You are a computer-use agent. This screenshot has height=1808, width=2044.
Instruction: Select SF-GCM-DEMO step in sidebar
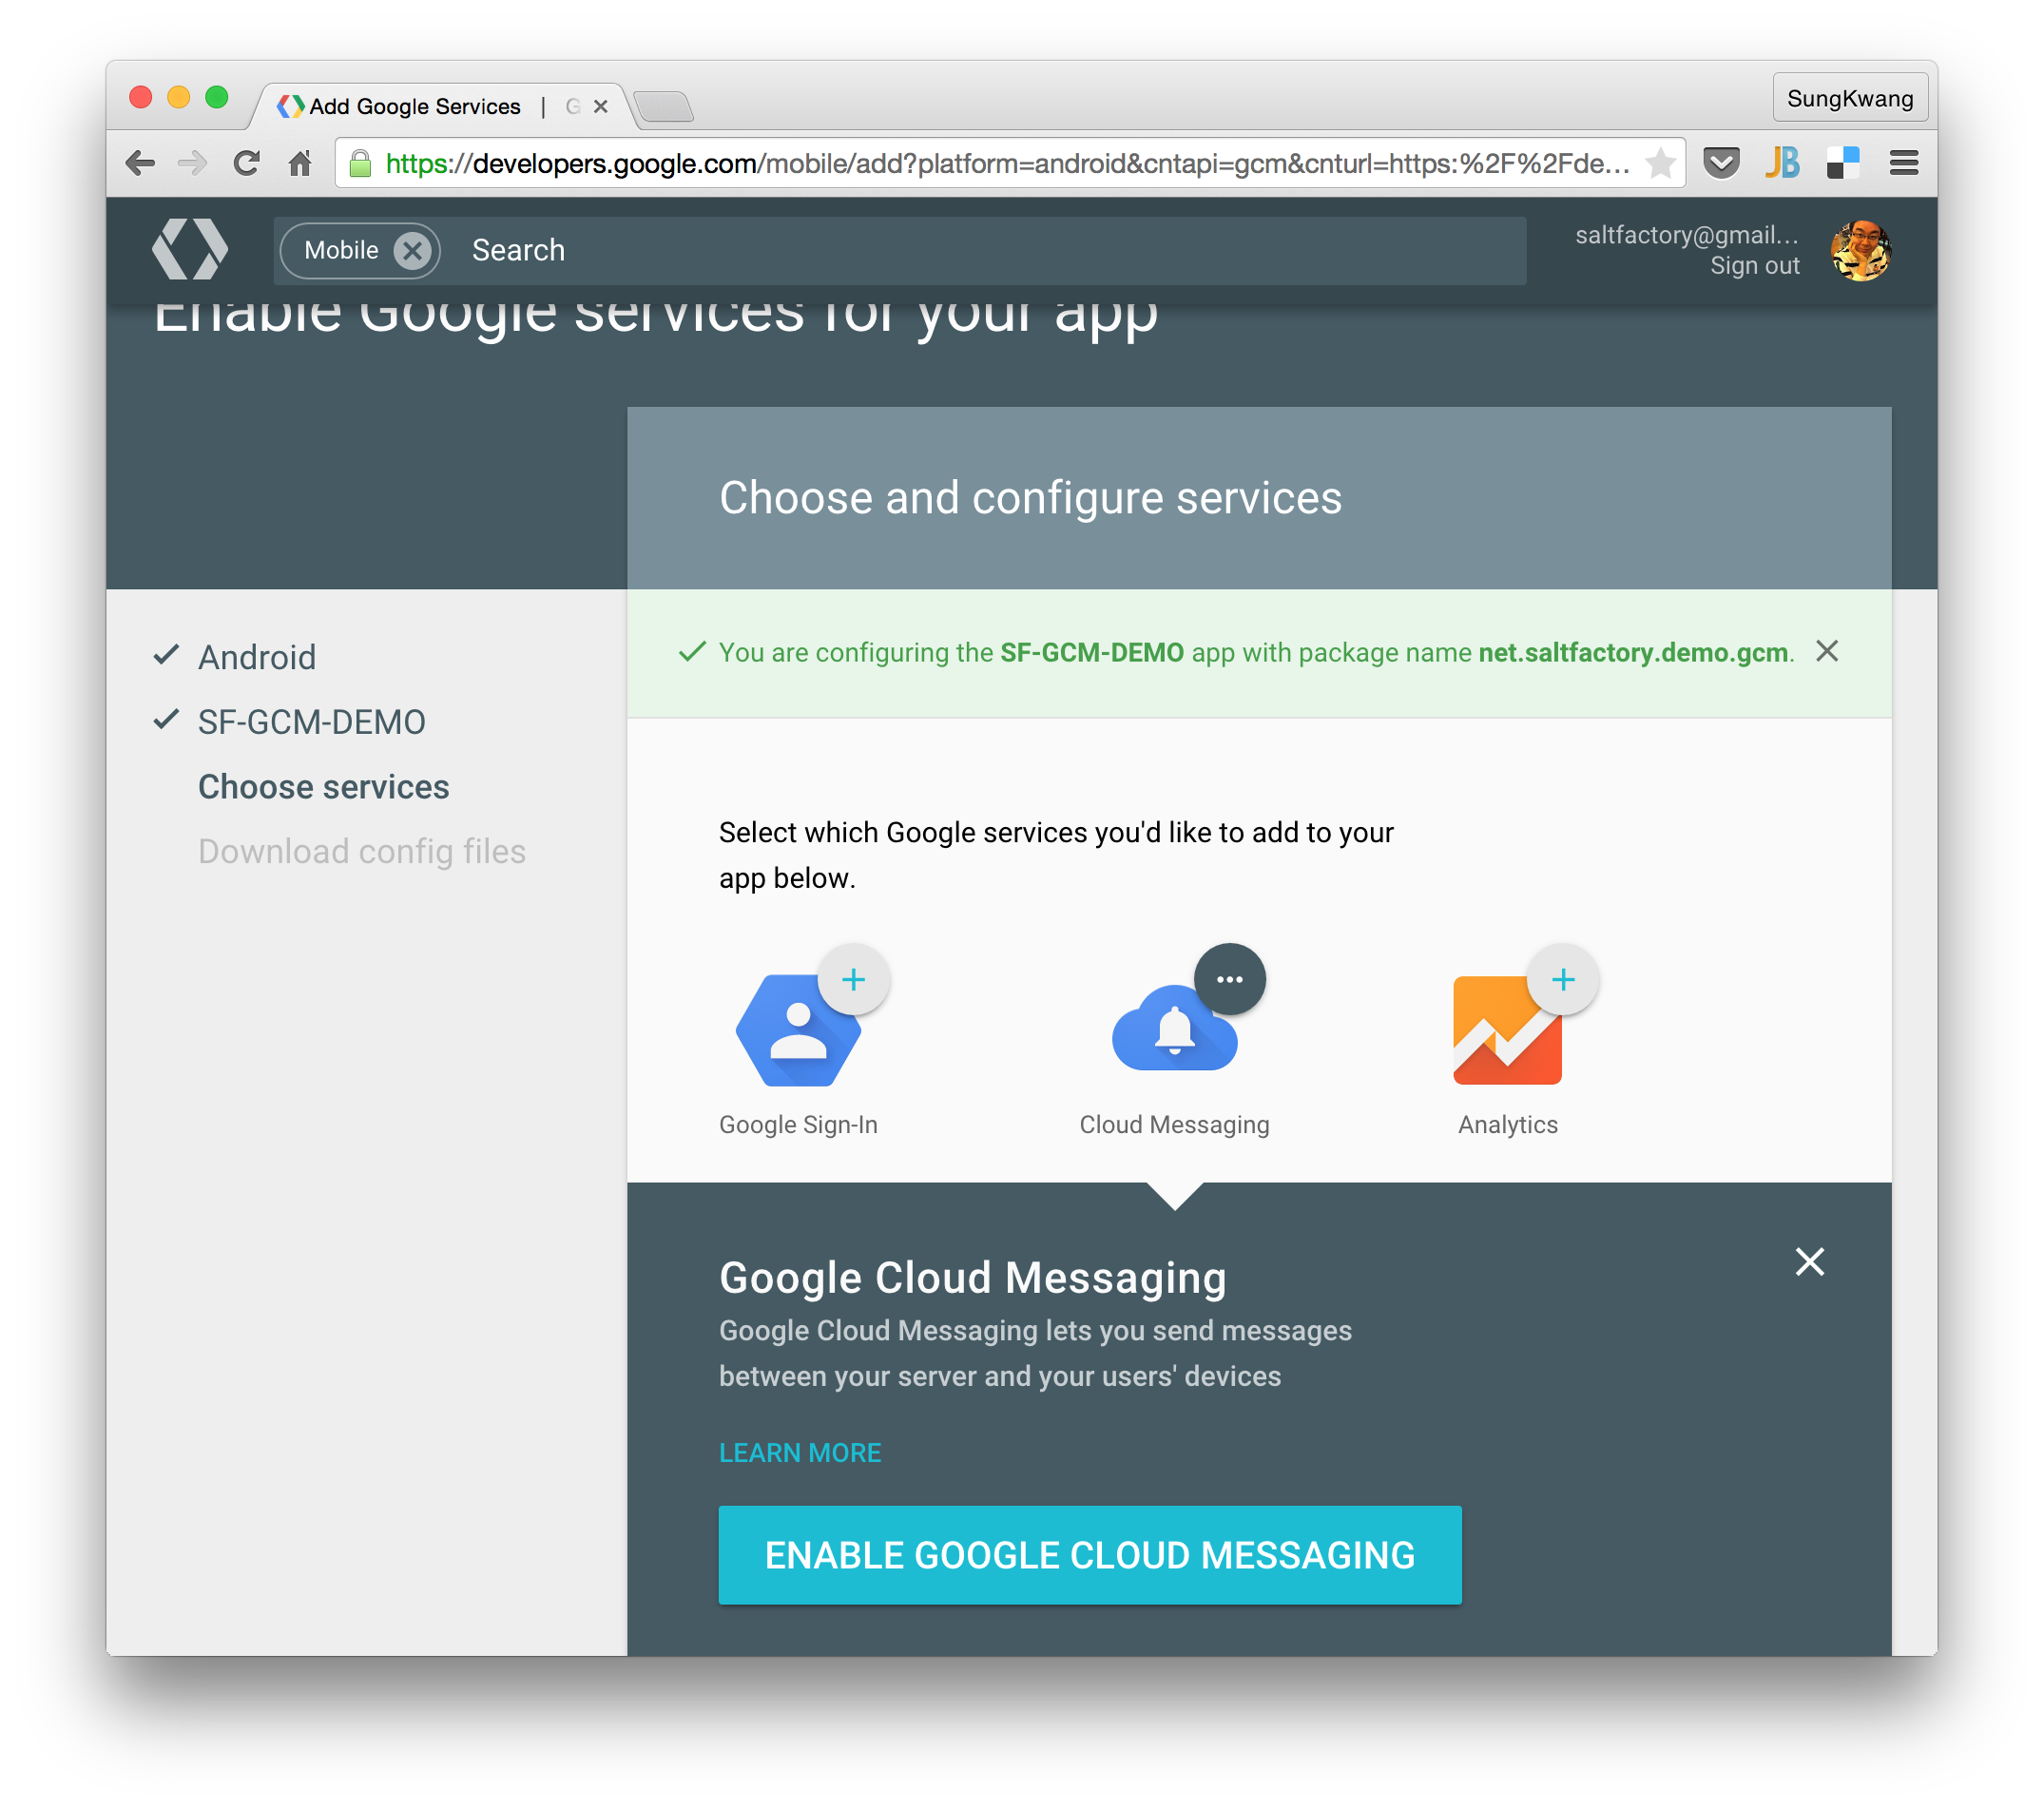tap(311, 722)
